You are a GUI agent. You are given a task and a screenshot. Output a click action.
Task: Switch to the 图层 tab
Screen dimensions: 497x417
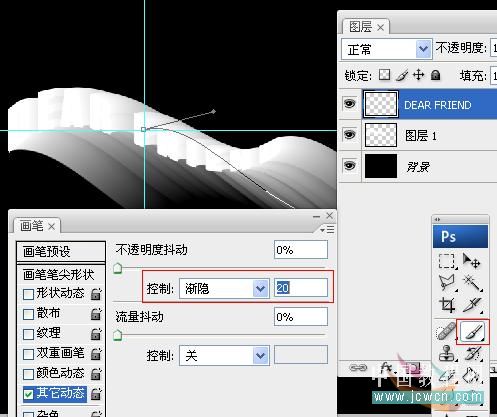(x=361, y=27)
